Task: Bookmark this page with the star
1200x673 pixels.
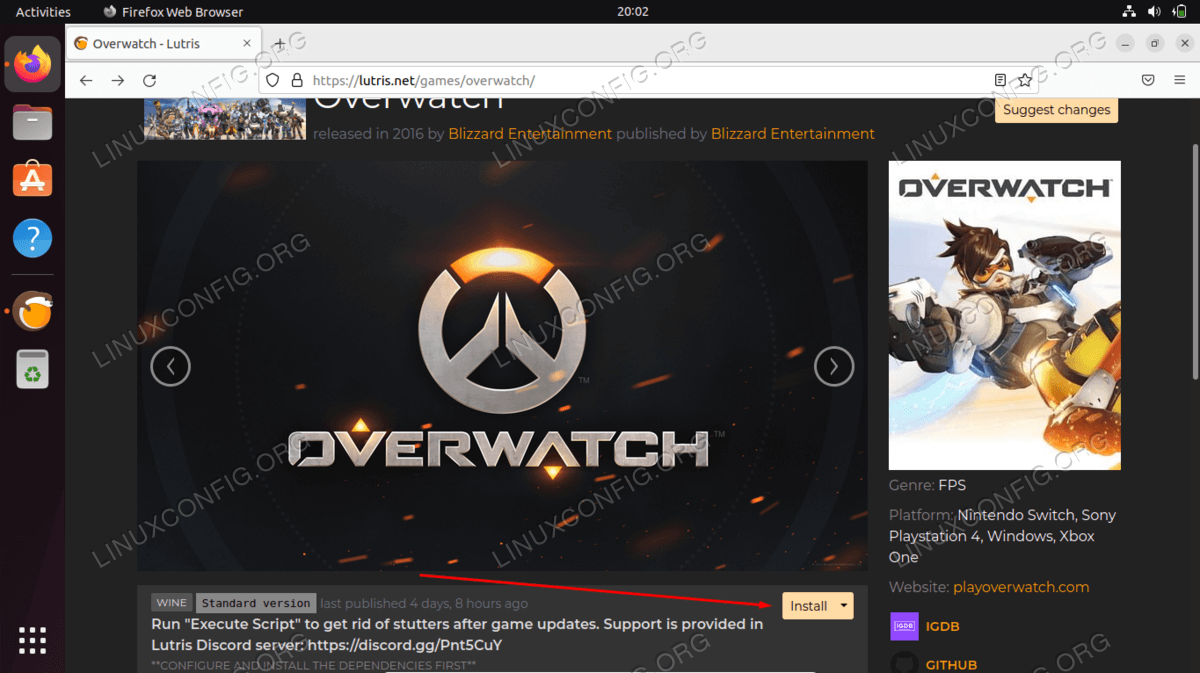Action: [x=1025, y=80]
